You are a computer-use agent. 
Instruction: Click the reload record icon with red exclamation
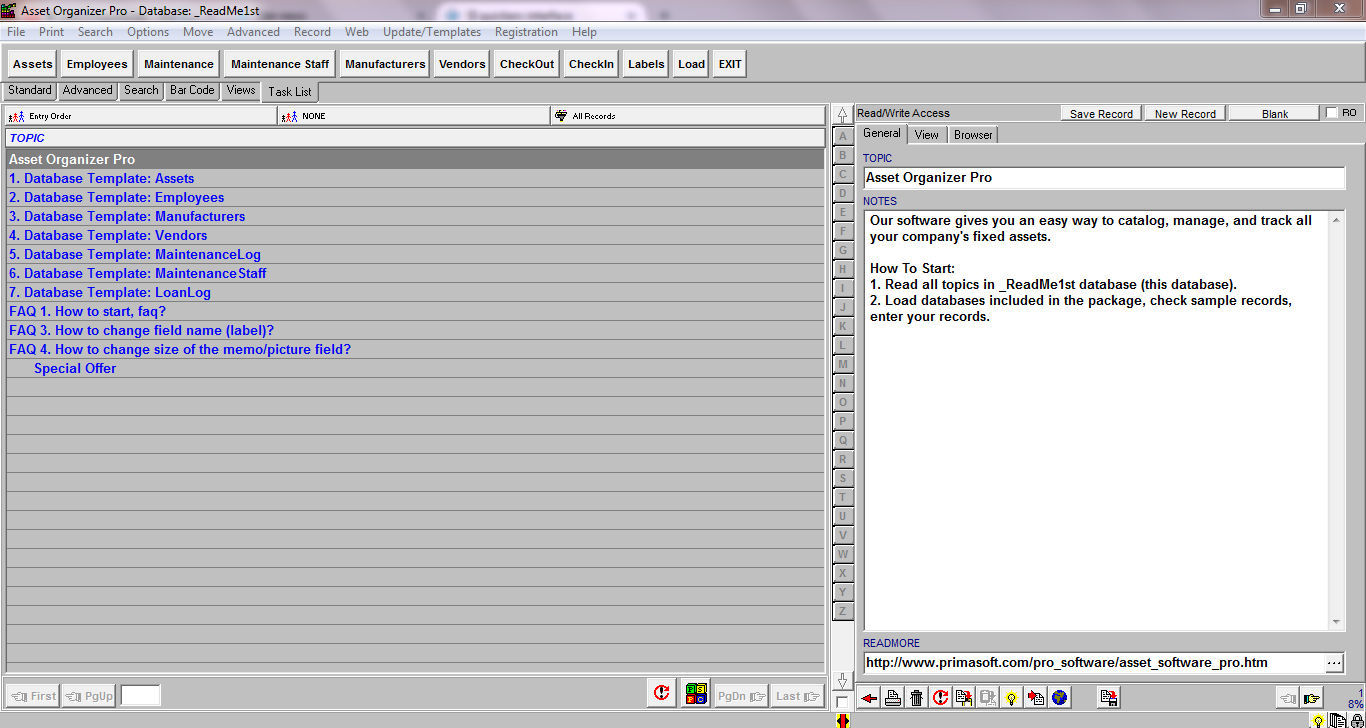coord(940,697)
